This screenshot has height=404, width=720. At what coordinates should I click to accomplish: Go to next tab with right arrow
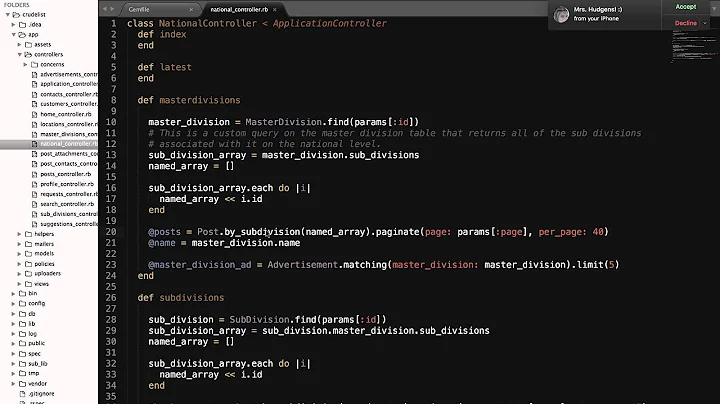click(112, 9)
